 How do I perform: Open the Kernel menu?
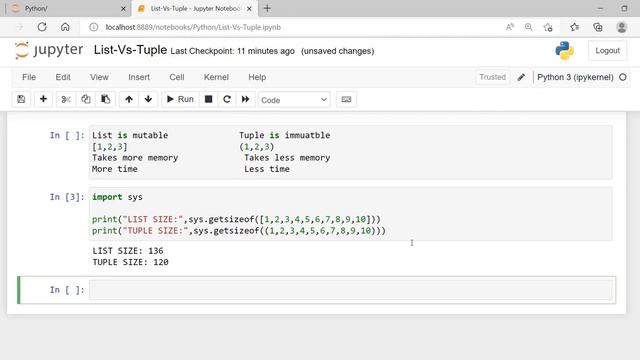(216, 77)
